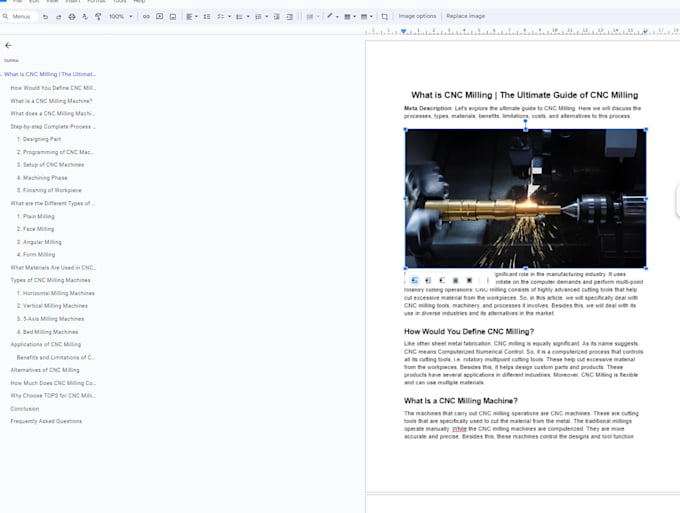Jump to 'How Would You Define CNC Mill...' in the outline

53,88
